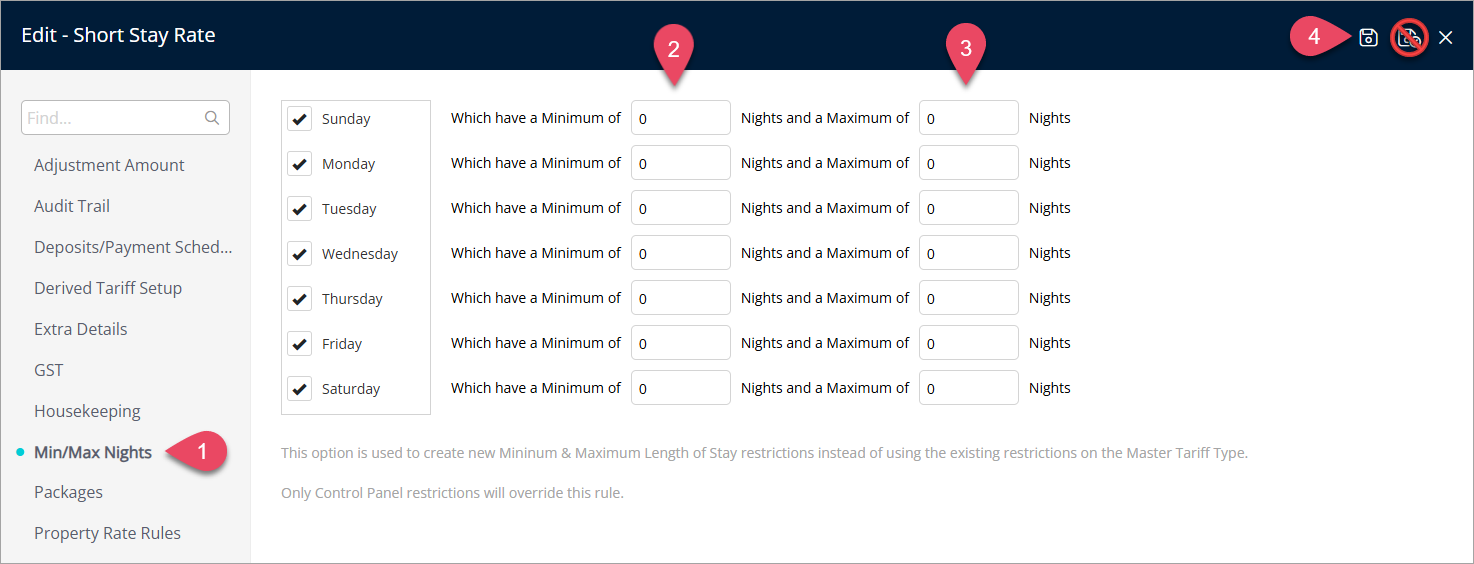Open Derived Tariff Setup section

click(108, 288)
